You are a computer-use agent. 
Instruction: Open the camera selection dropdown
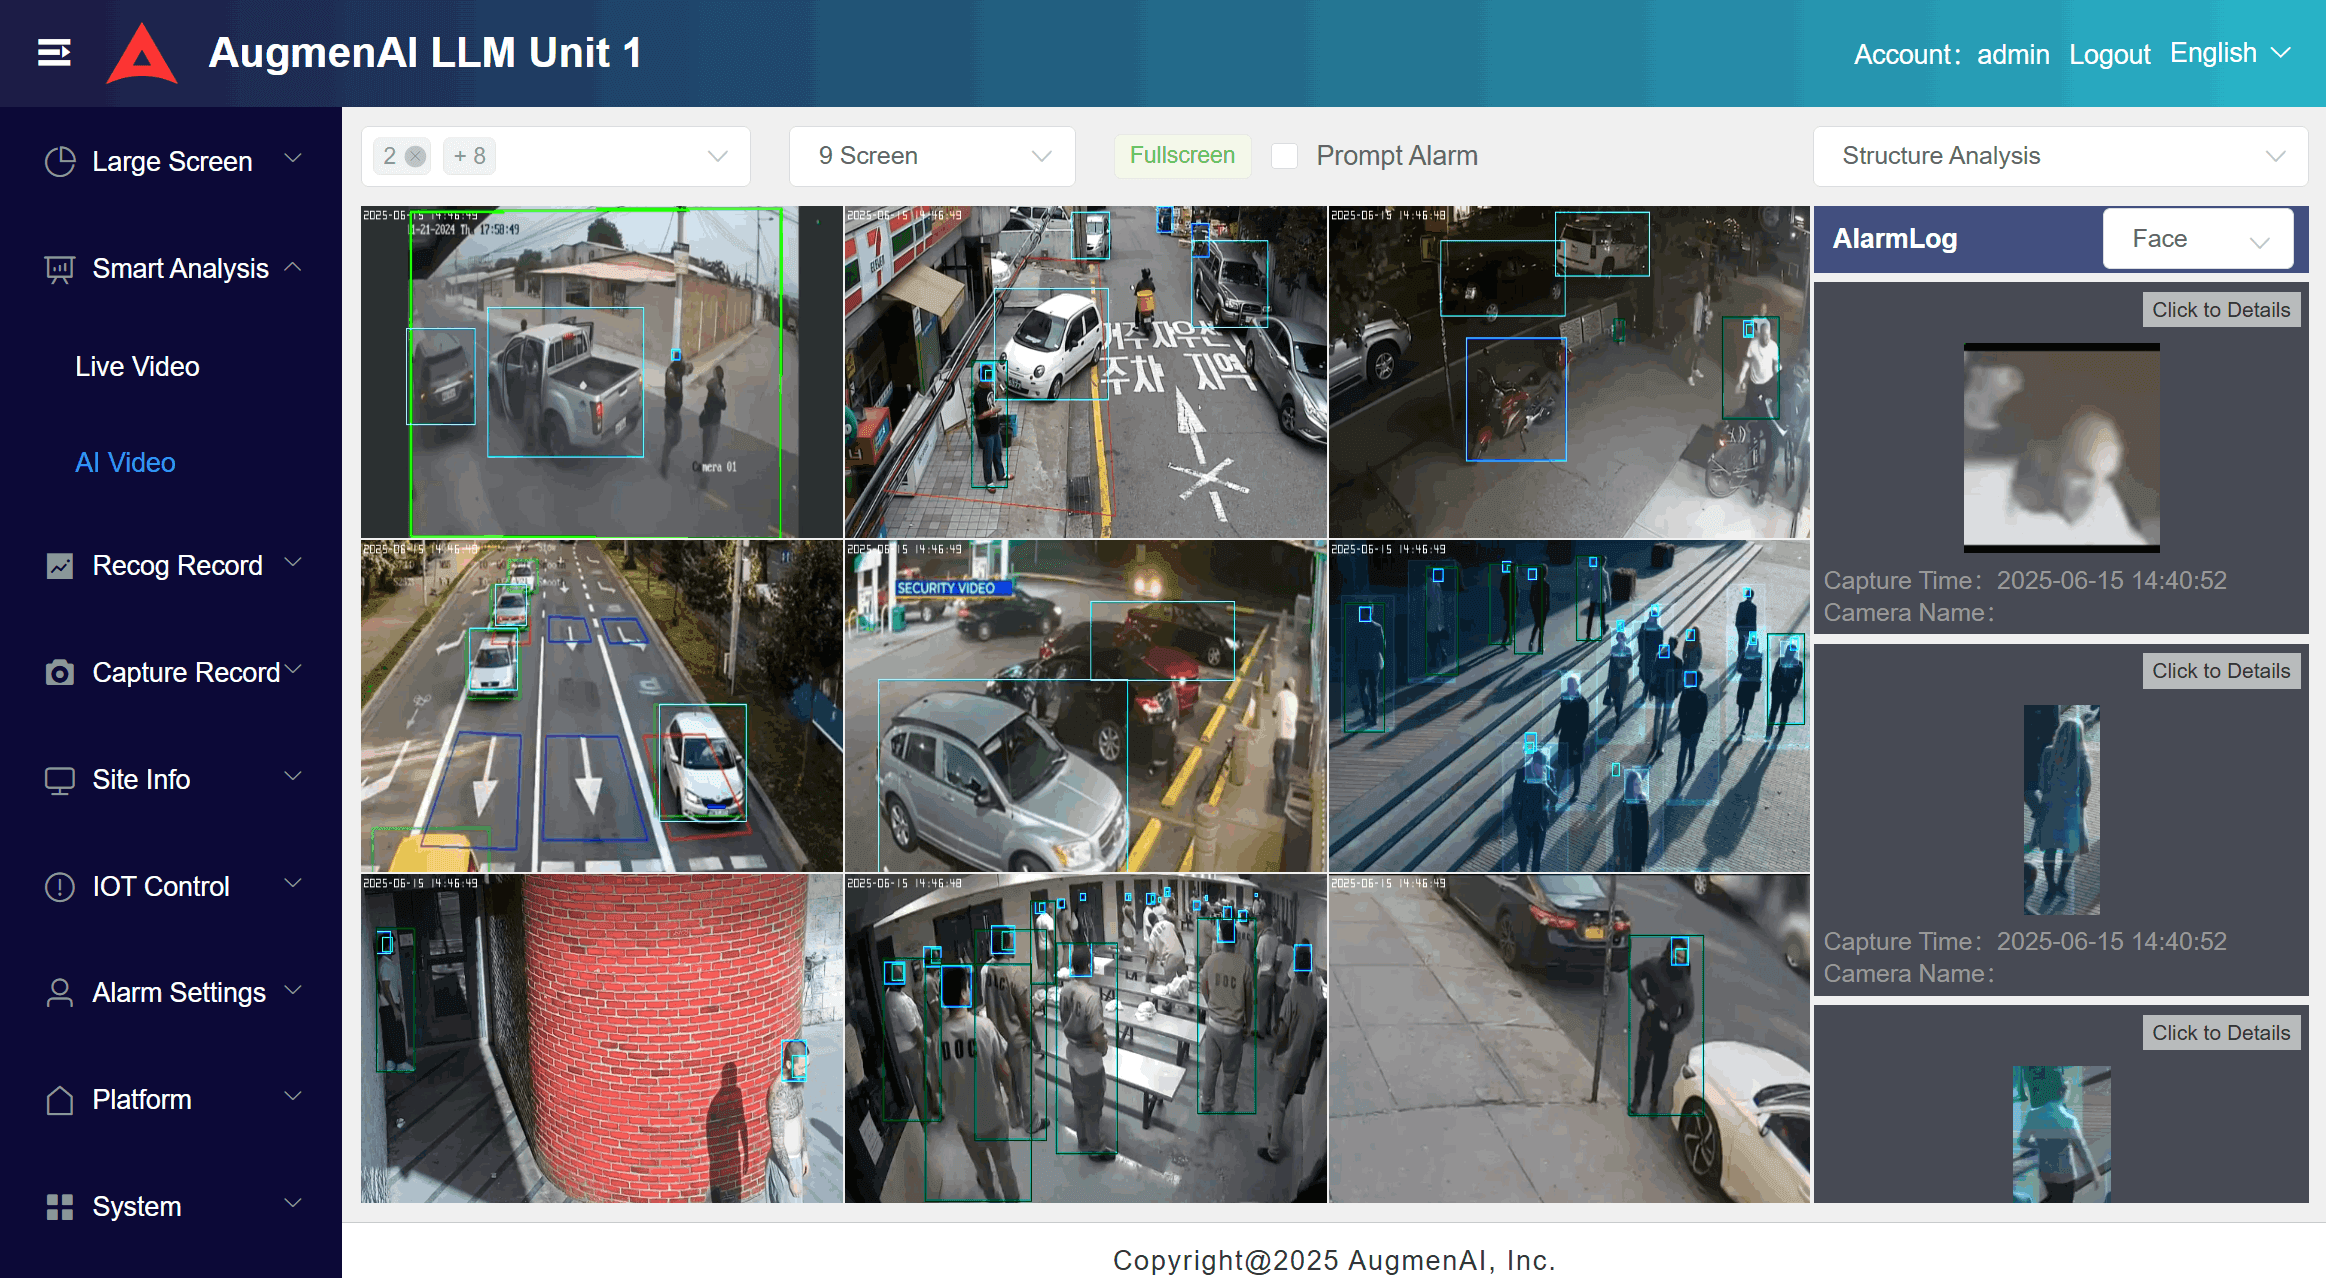556,156
